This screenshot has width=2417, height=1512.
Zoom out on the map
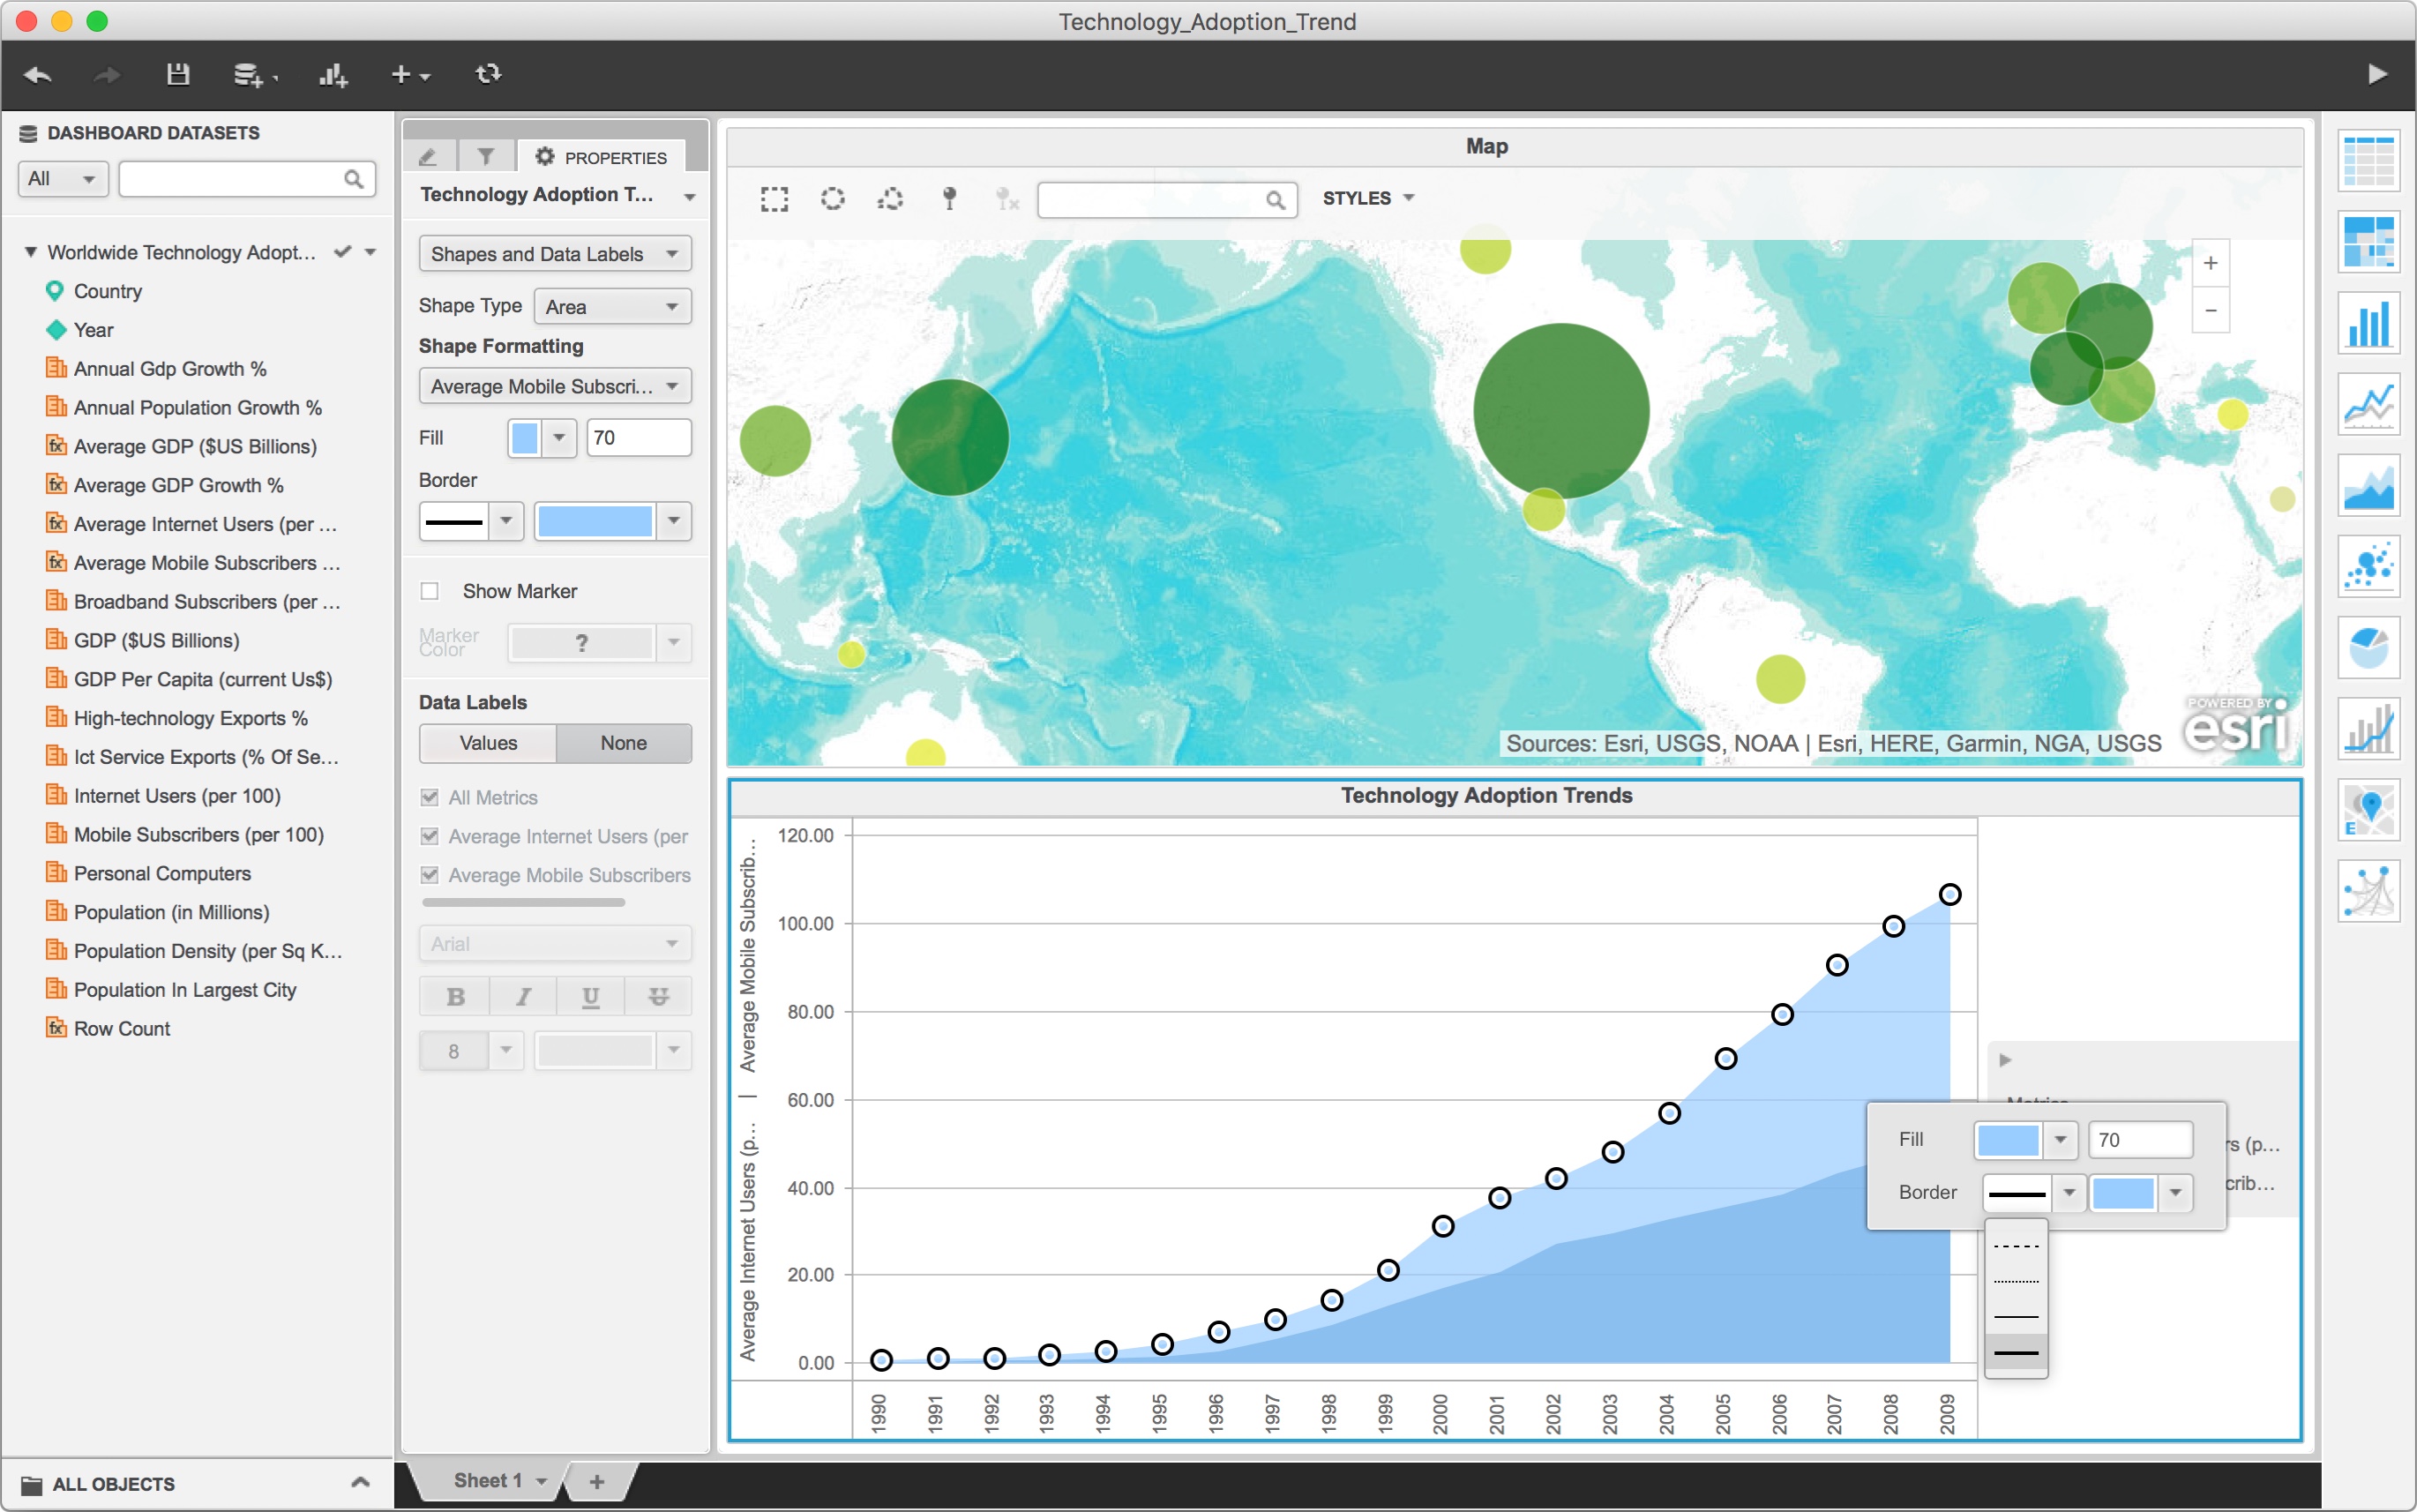coord(2210,310)
